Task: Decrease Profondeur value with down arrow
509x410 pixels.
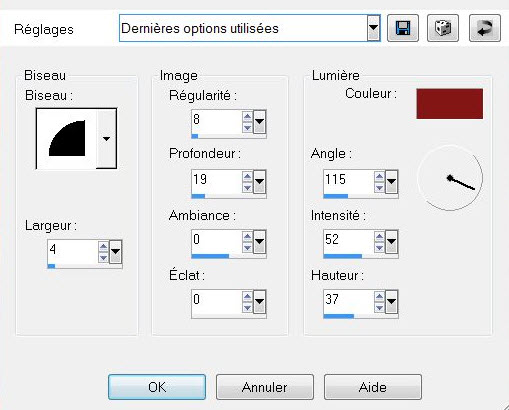Action: [x=247, y=188]
